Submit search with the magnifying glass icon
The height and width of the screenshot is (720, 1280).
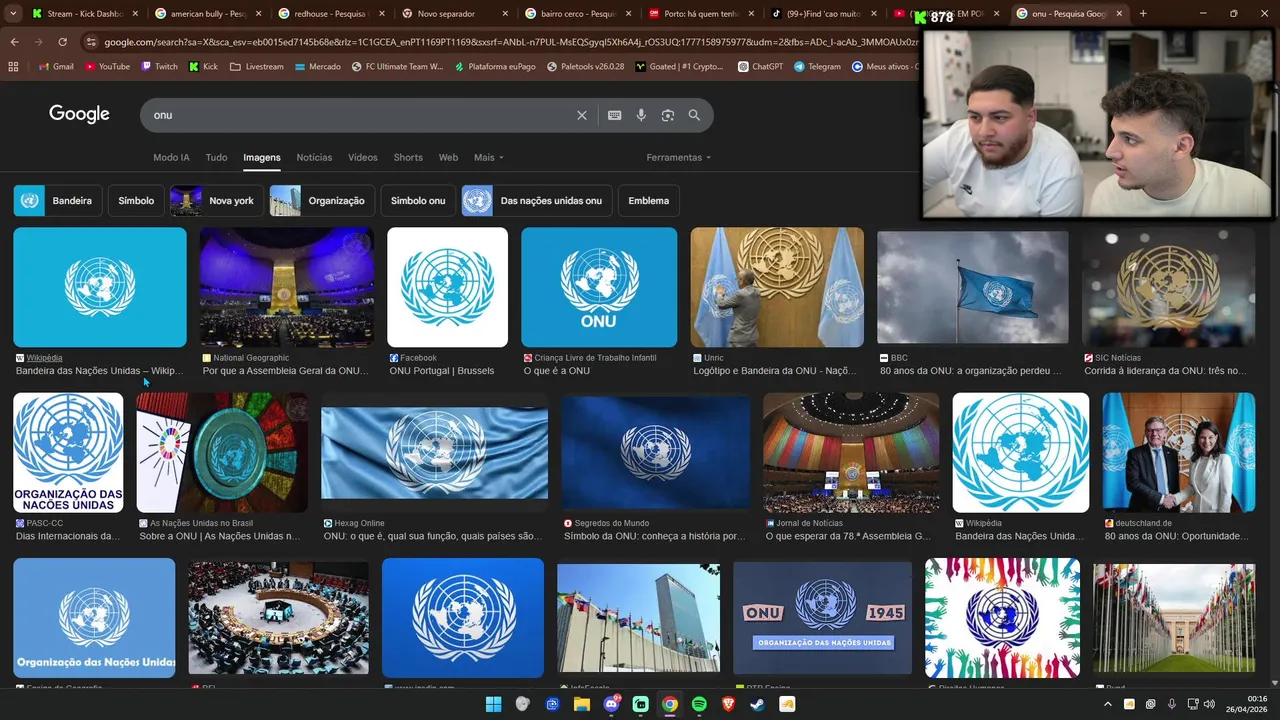694,115
